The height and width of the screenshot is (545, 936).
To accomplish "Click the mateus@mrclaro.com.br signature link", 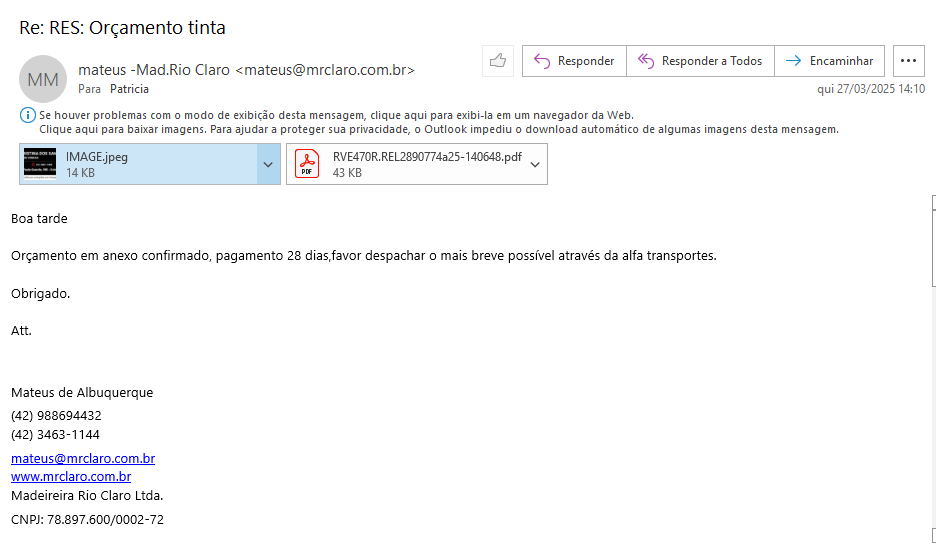I will 83,458.
